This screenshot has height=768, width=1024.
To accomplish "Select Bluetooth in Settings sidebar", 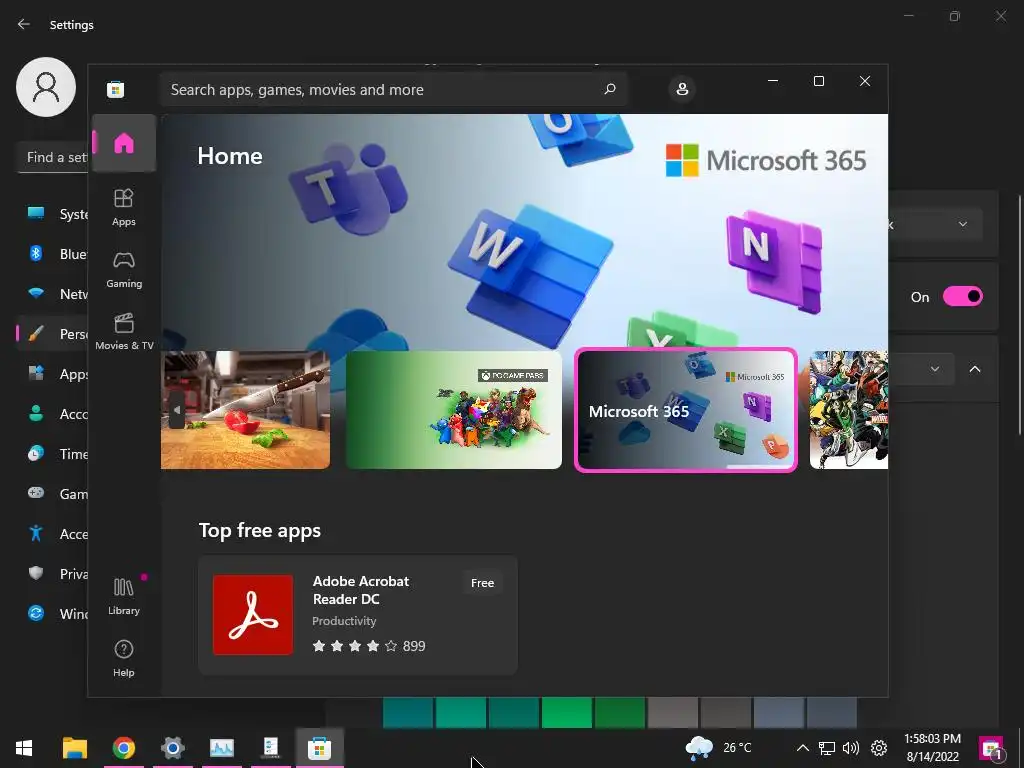I will click(54, 254).
